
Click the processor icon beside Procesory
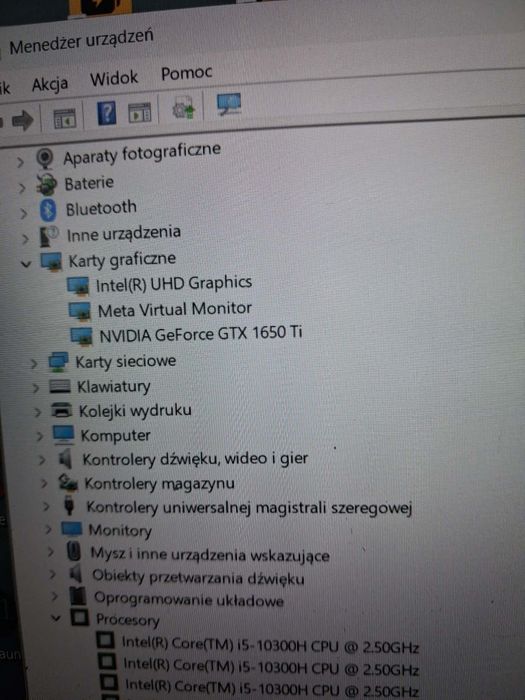tap(80, 618)
